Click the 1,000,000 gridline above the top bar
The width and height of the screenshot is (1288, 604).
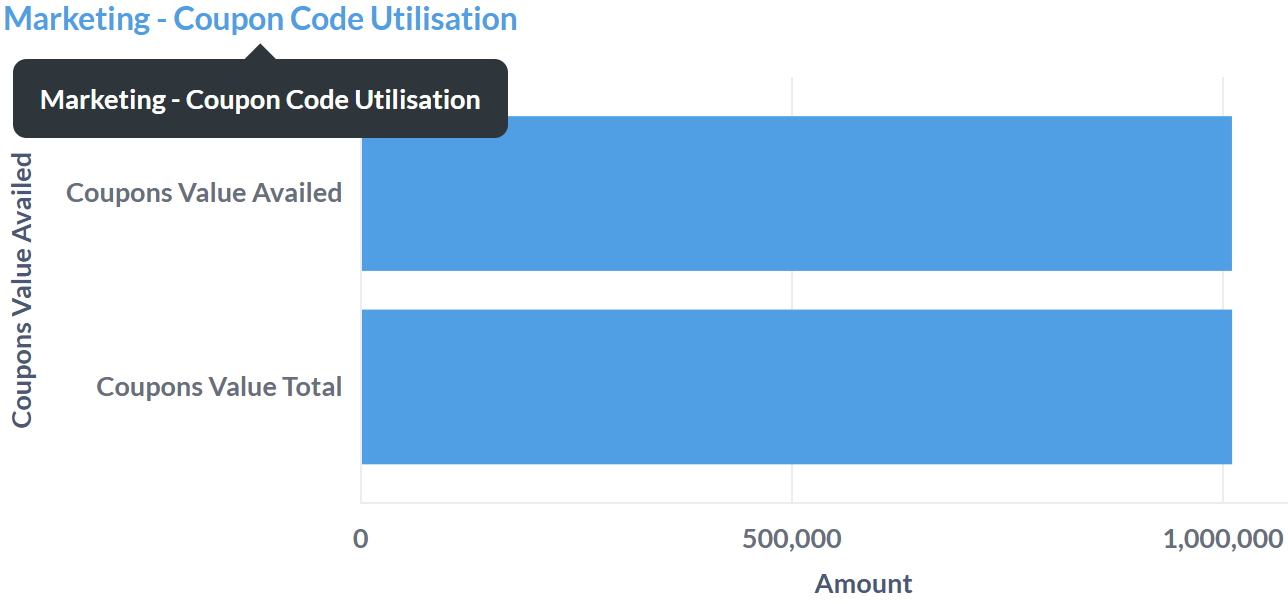tap(1223, 96)
